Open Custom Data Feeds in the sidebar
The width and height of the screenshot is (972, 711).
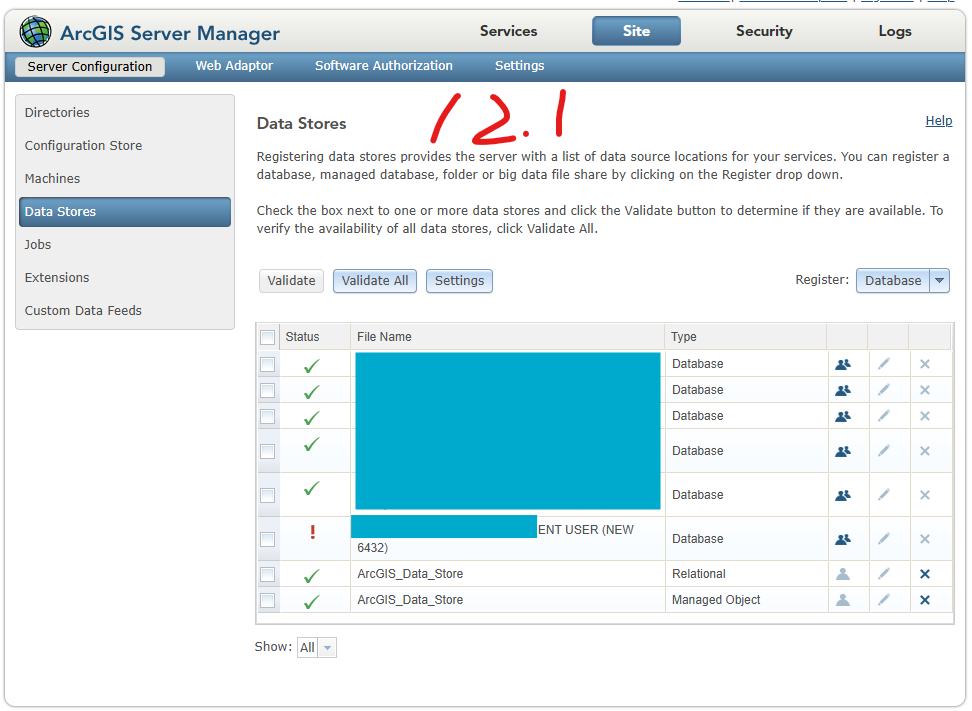(x=83, y=311)
